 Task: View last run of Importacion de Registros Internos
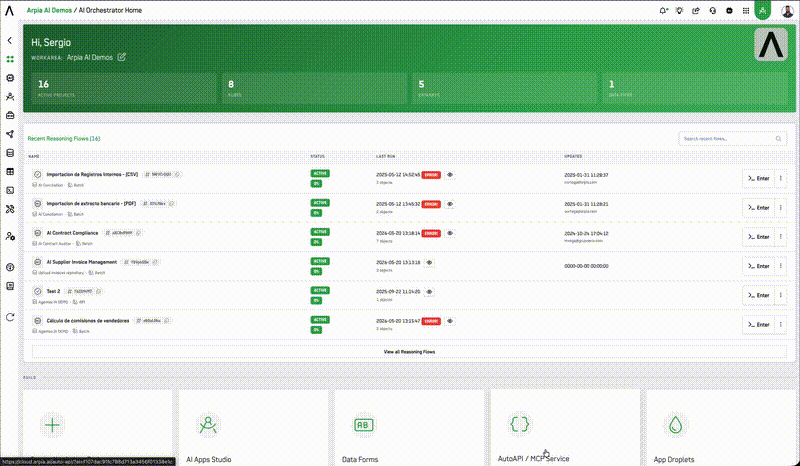[450, 175]
